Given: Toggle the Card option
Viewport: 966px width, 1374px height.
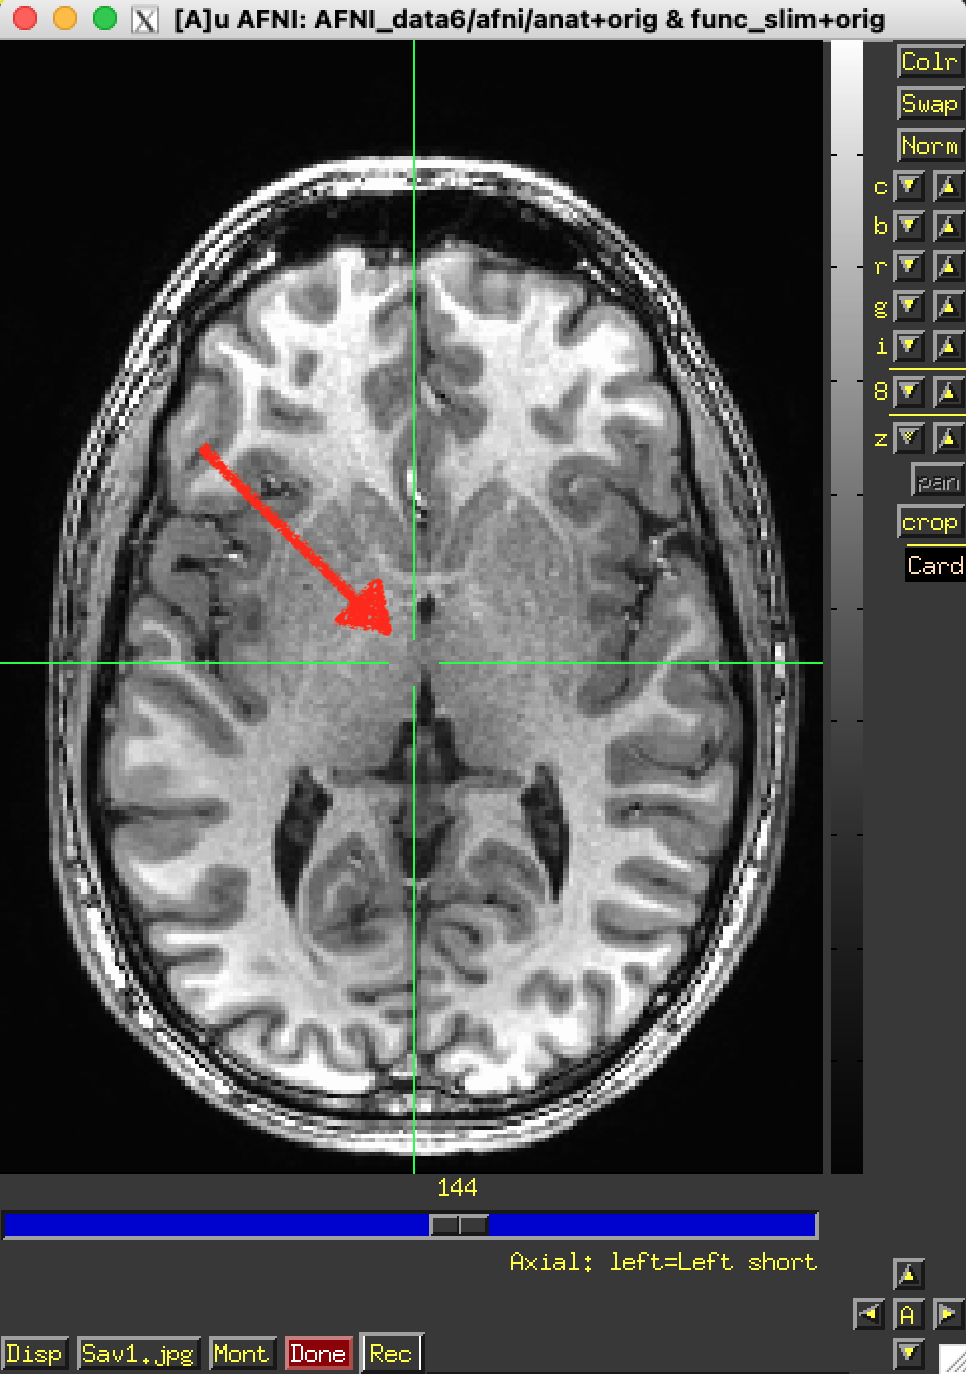Looking at the screenshot, I should pyautogui.click(x=935, y=566).
